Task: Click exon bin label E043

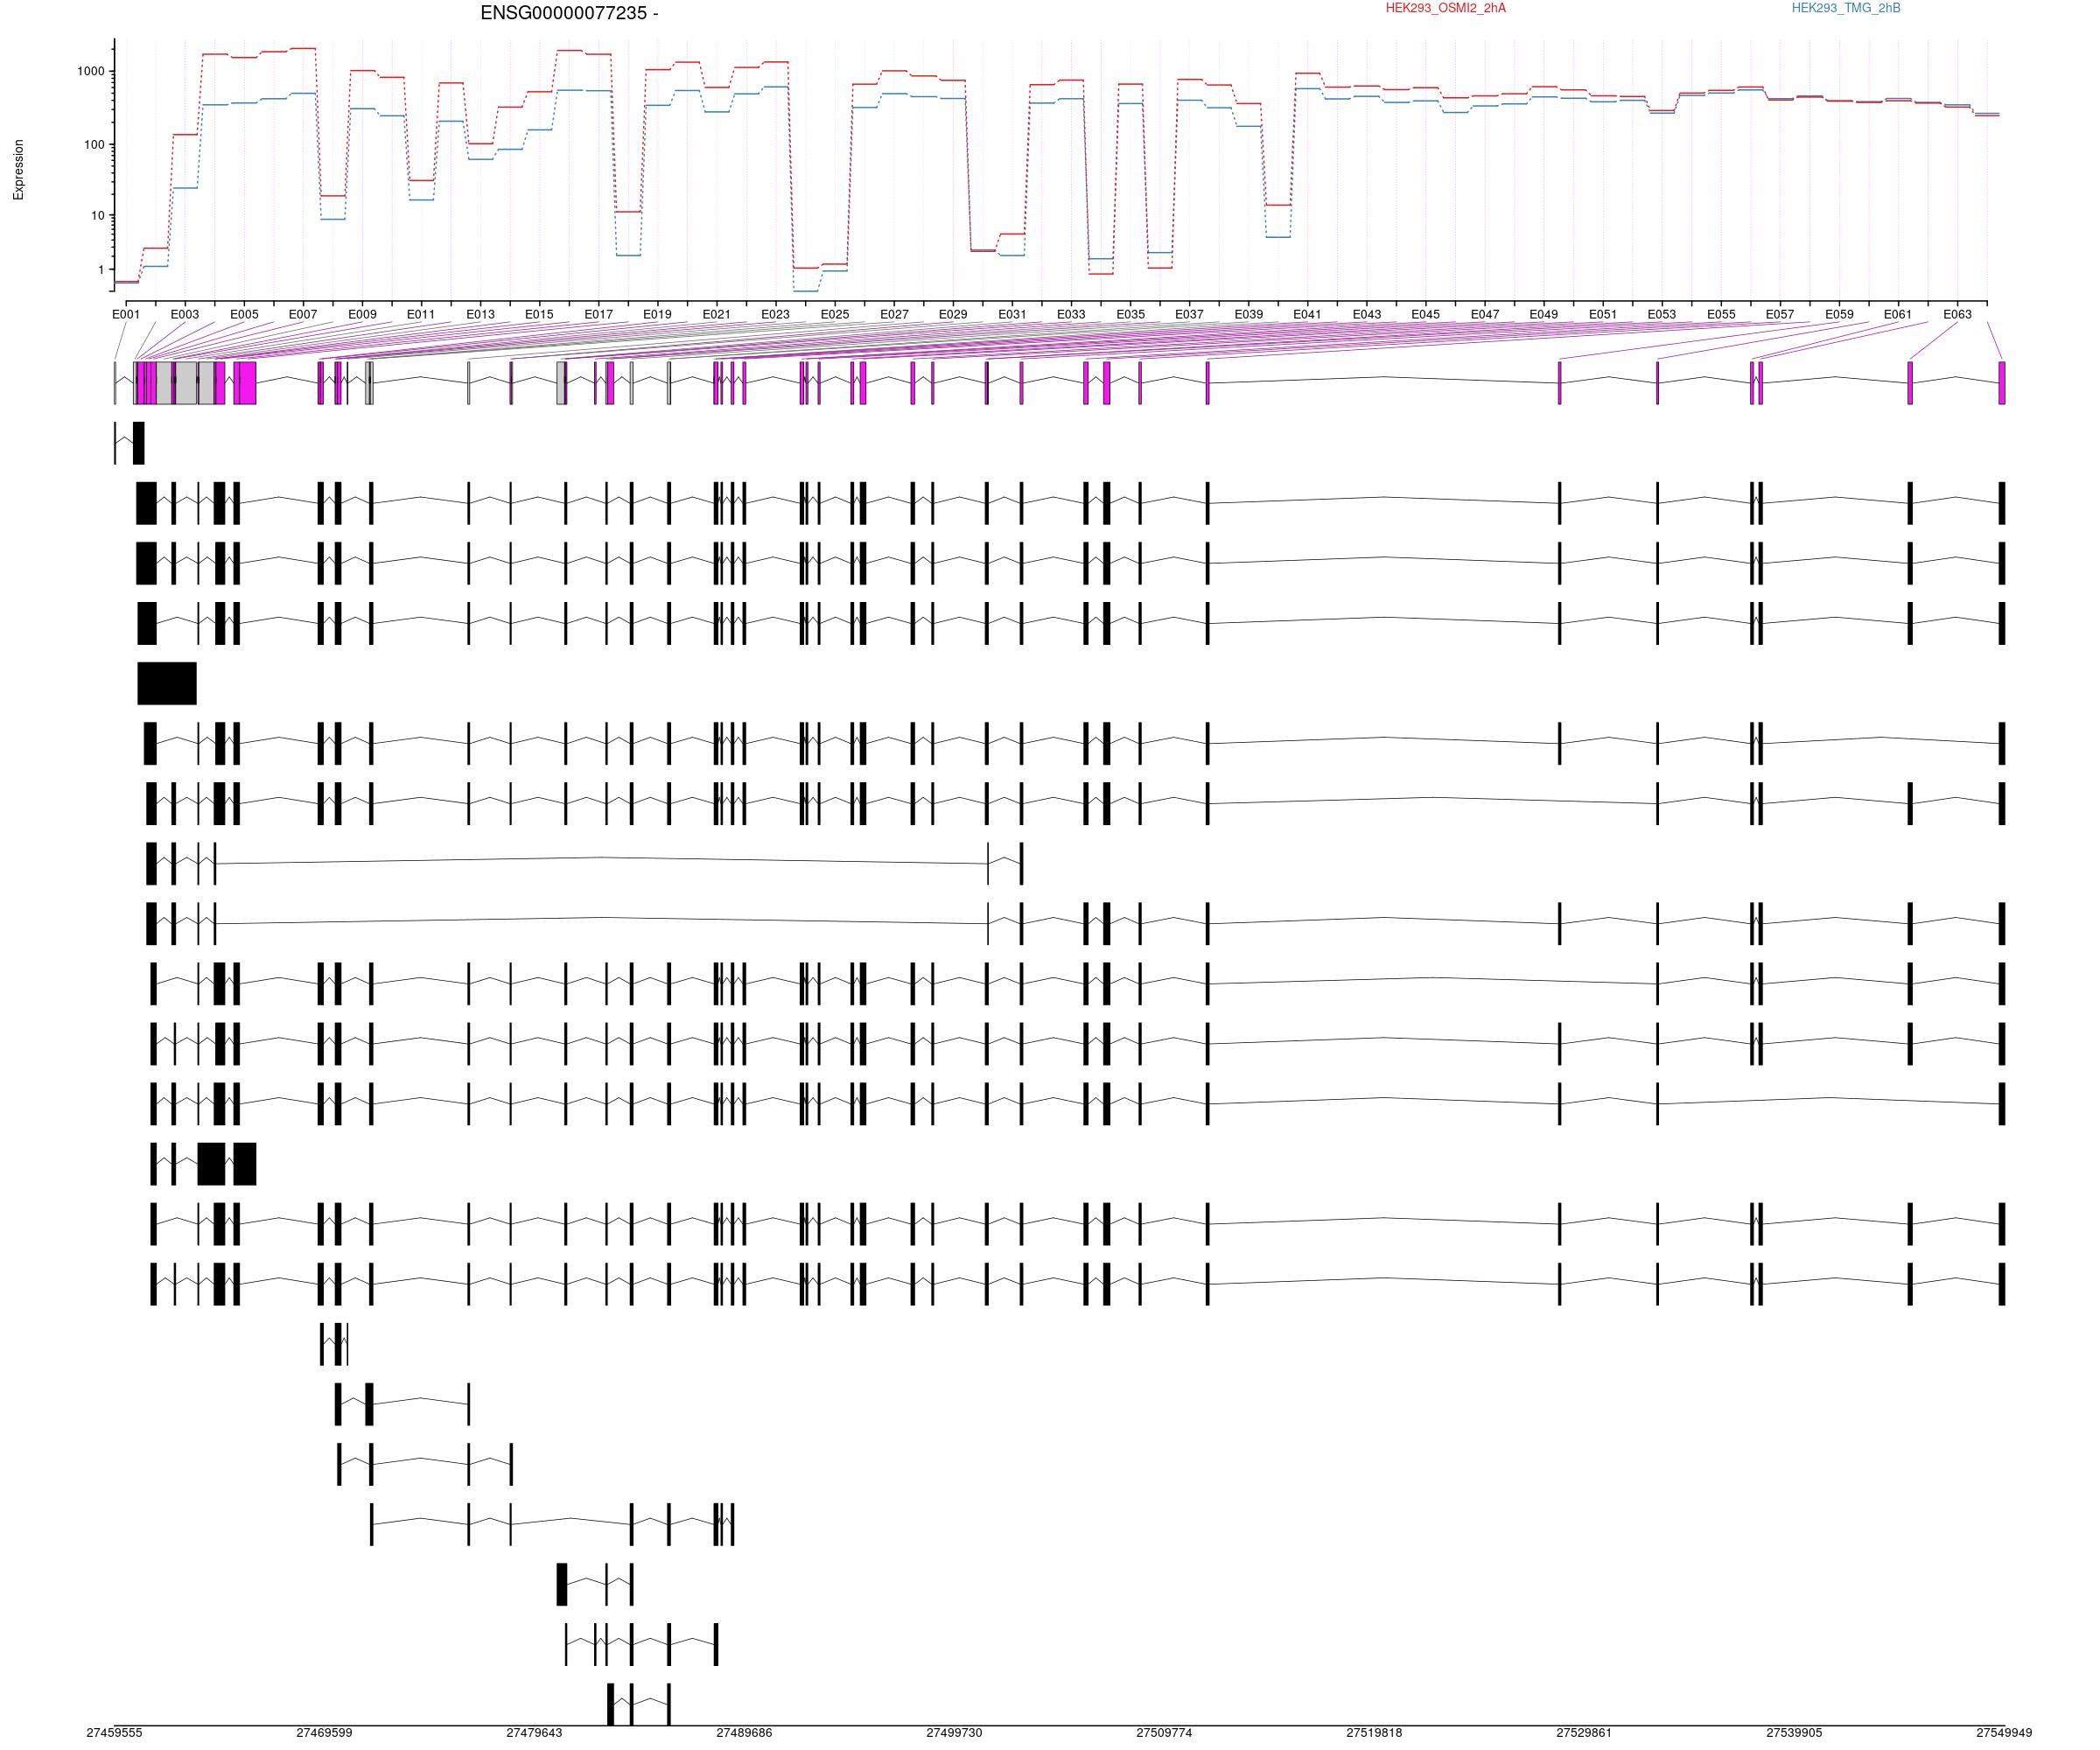Action: pos(1366,314)
